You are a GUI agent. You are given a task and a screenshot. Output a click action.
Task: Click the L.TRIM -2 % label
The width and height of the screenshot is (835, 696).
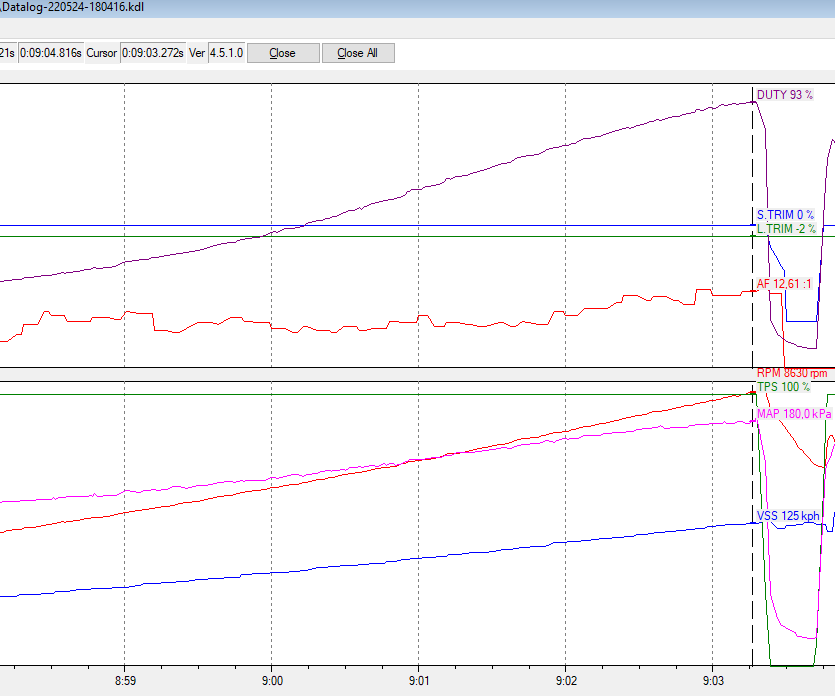[x=785, y=229]
